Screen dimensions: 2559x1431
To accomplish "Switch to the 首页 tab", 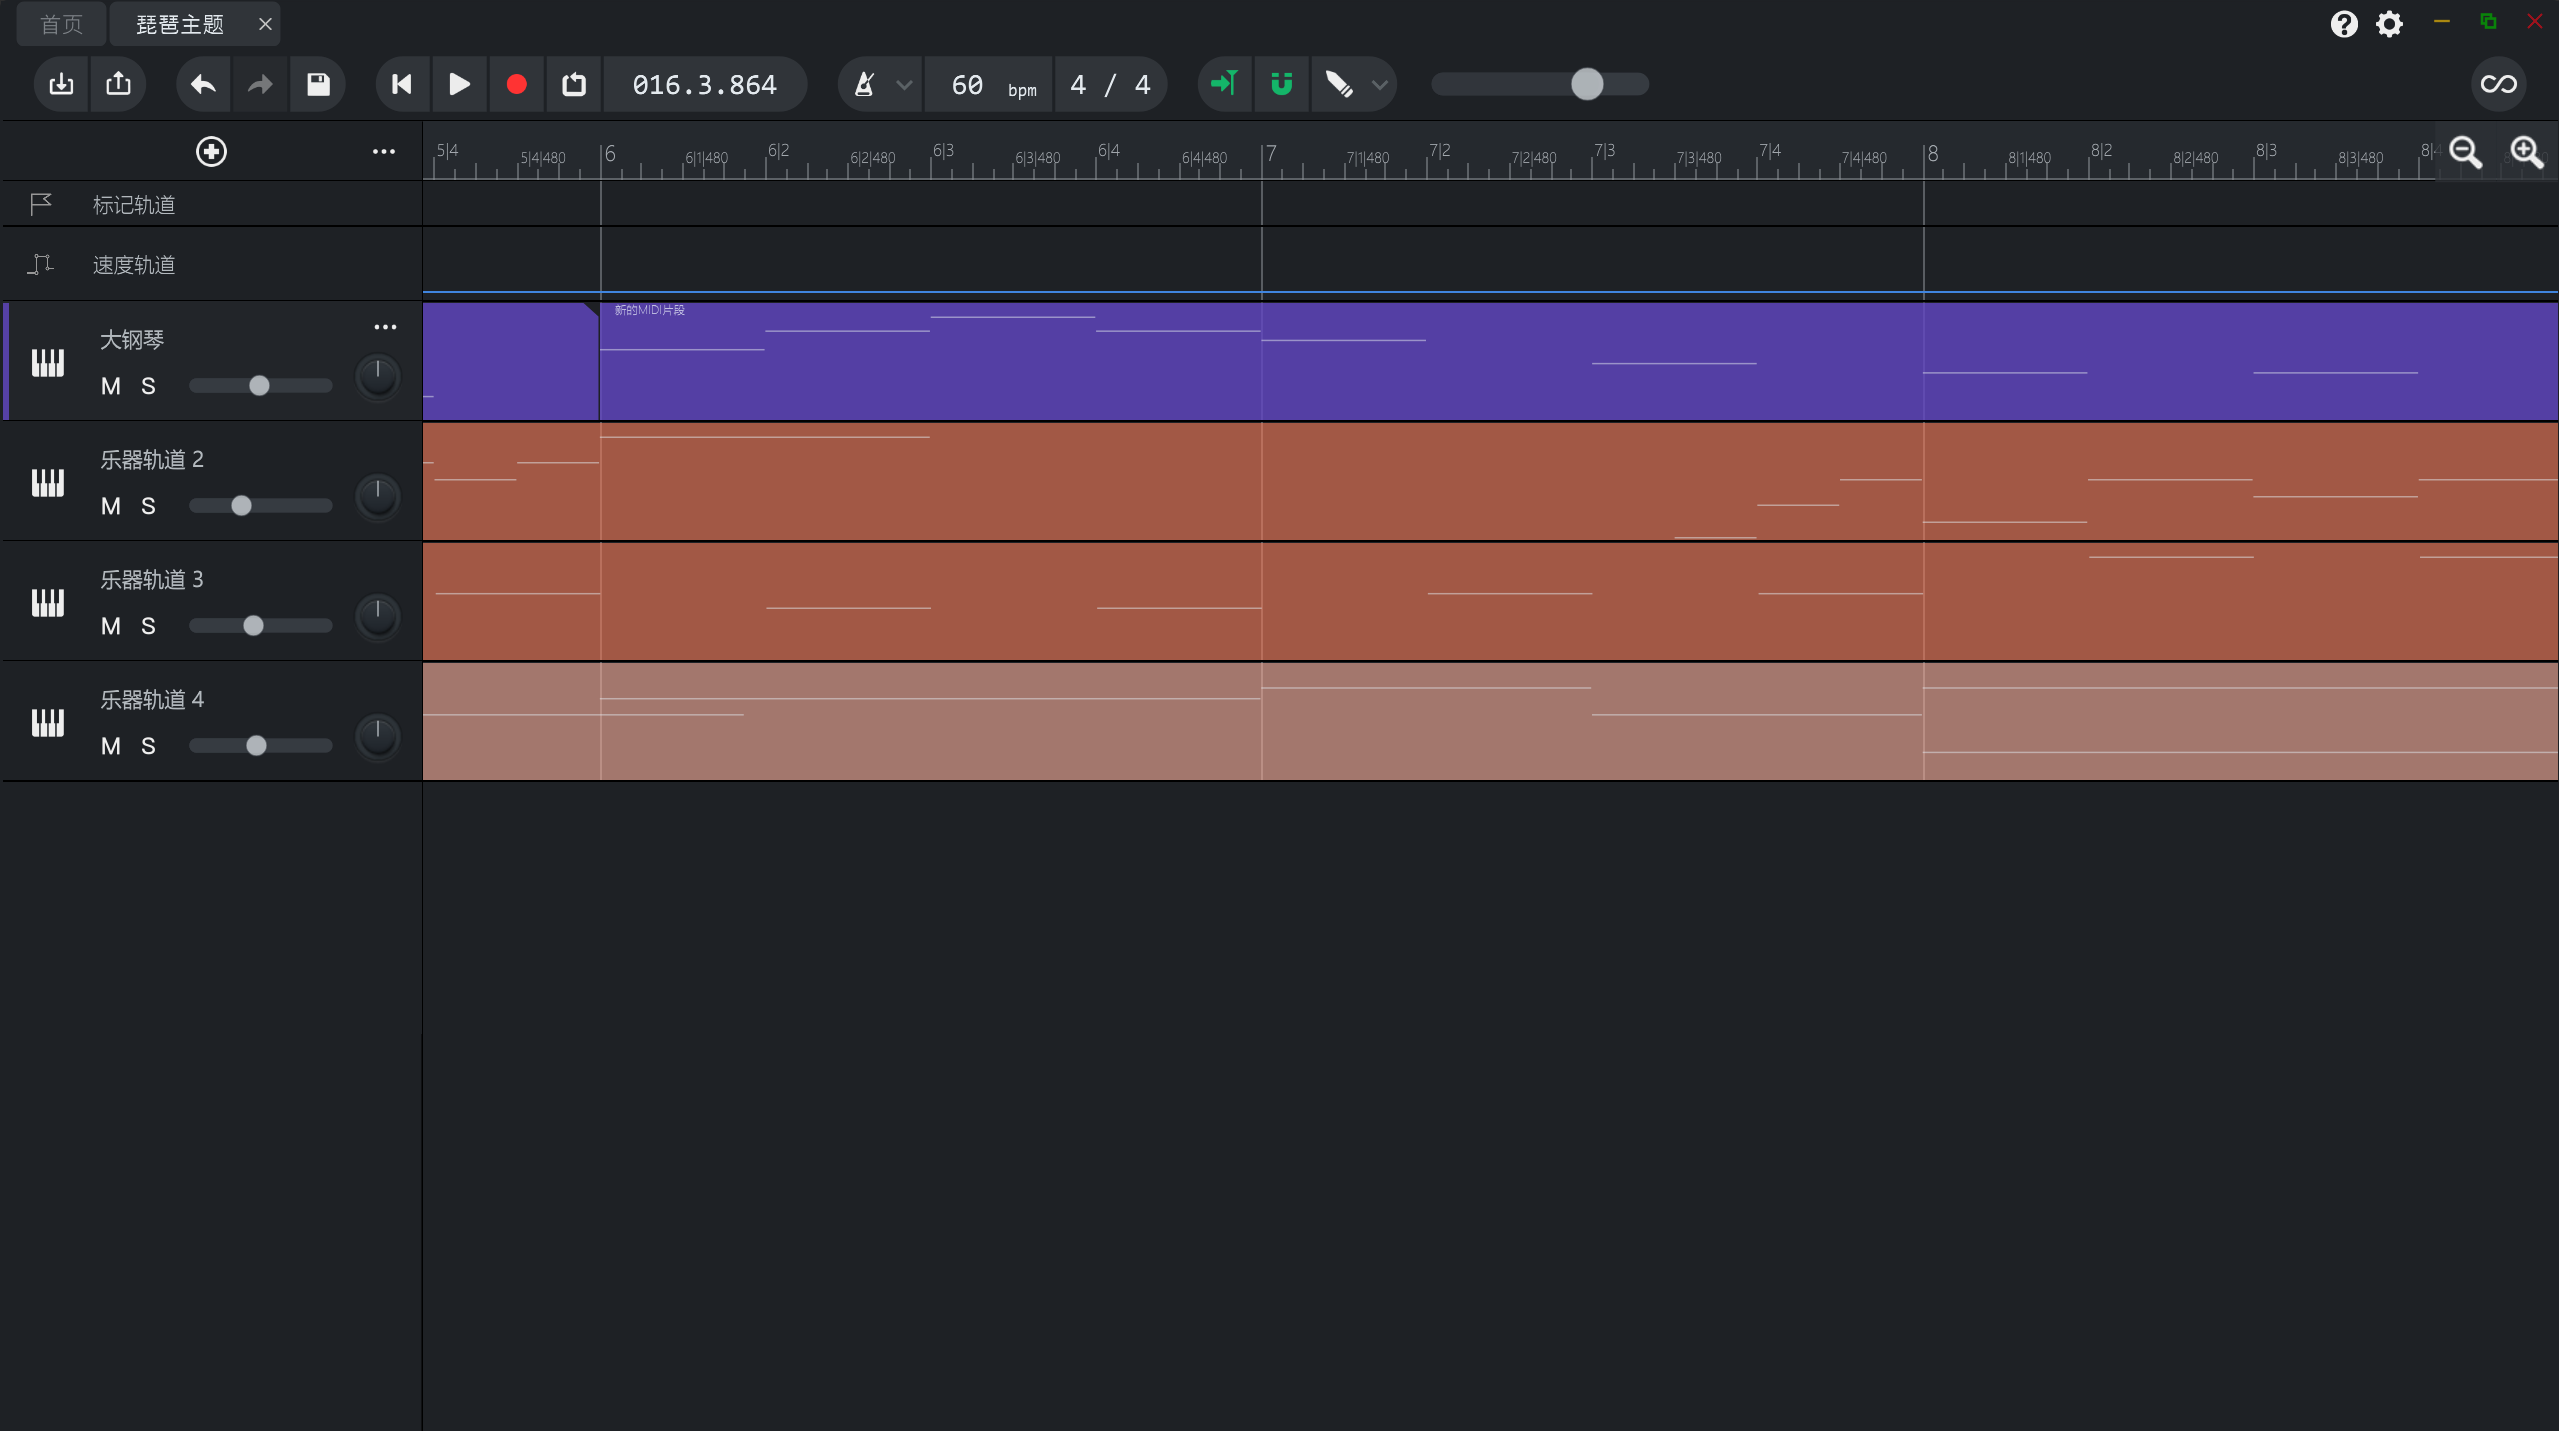I will (x=61, y=24).
